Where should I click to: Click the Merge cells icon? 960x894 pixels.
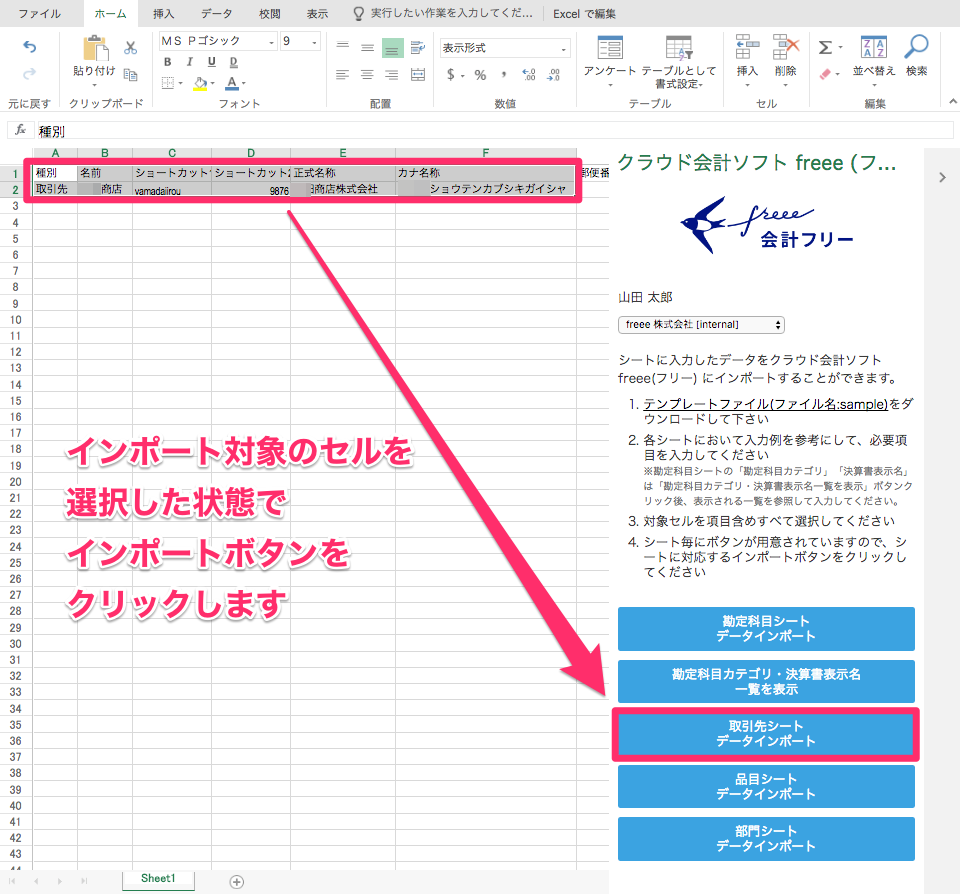click(x=418, y=75)
